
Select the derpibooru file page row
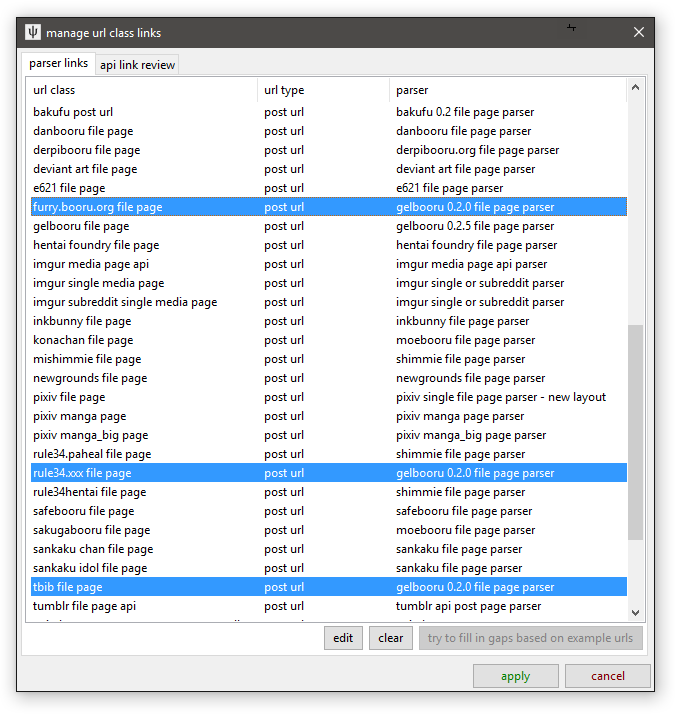[329, 150]
